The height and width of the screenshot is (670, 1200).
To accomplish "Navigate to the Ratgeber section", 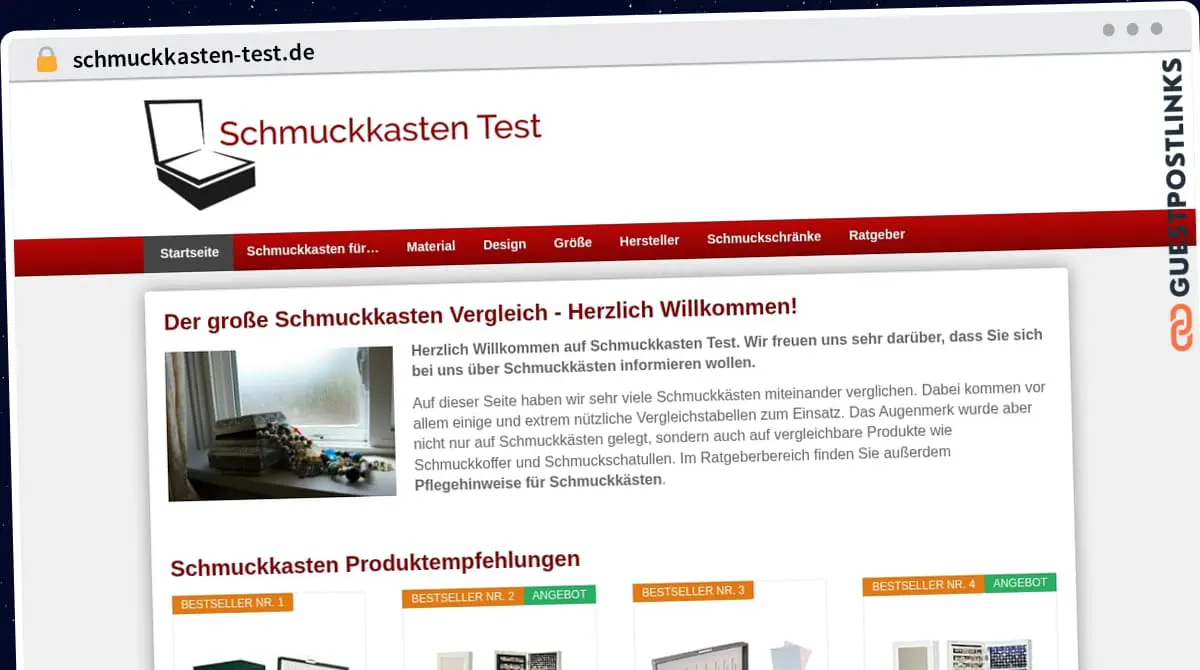I will coord(876,235).
